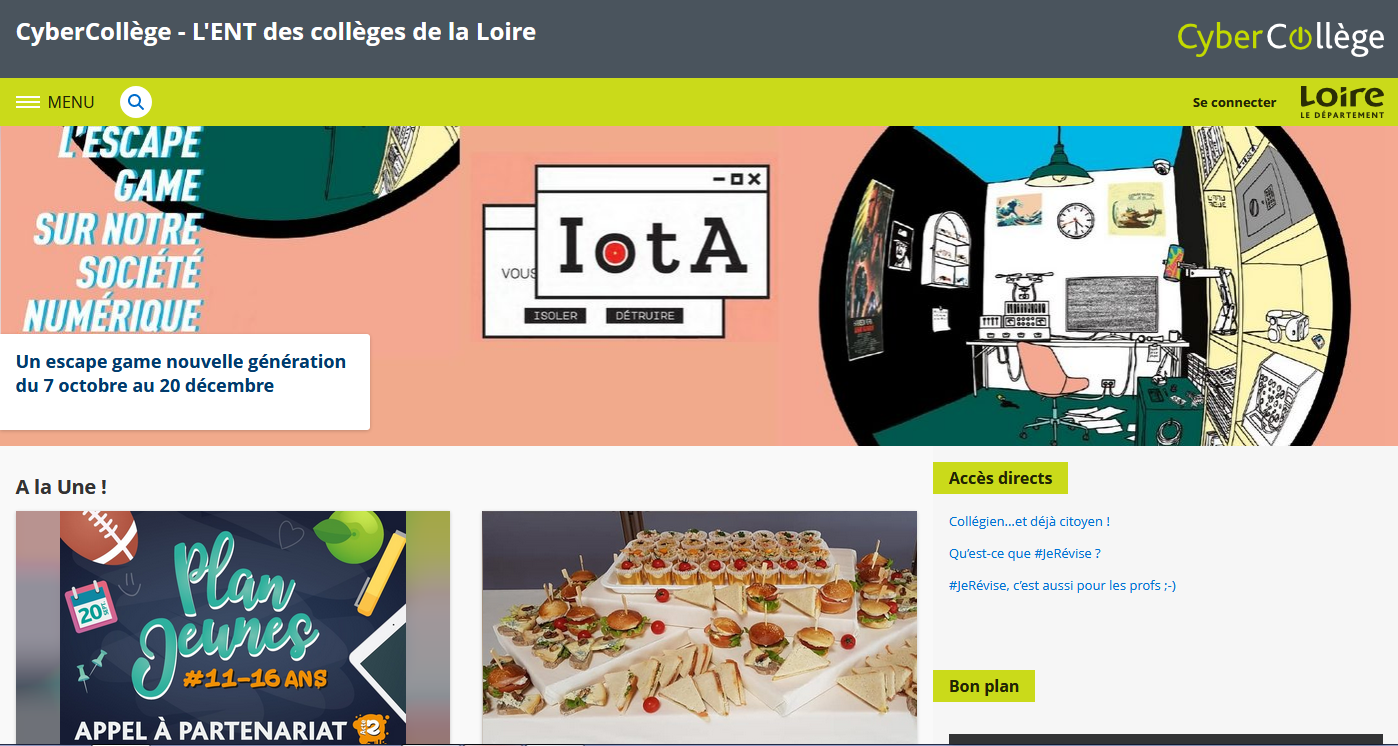Open the Plan Jeunes #11-16 ans thumbnail
The image size is (1398, 746).
[x=233, y=628]
